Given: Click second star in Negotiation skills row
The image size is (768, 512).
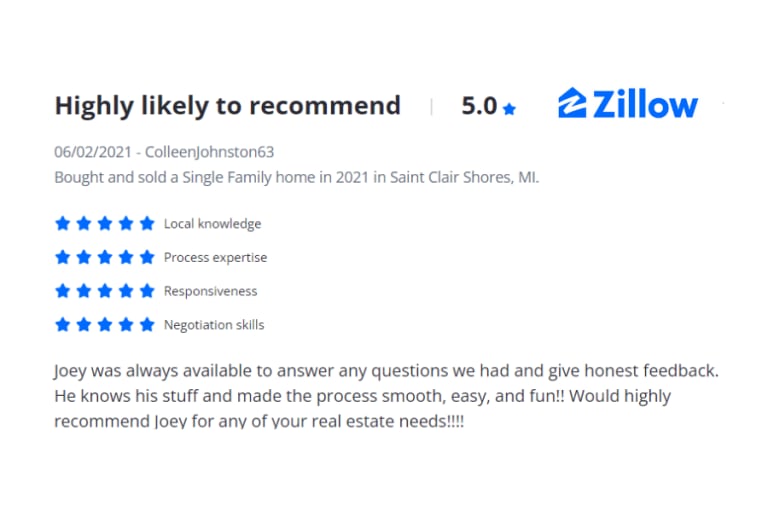Looking at the screenshot, I should (x=83, y=325).
